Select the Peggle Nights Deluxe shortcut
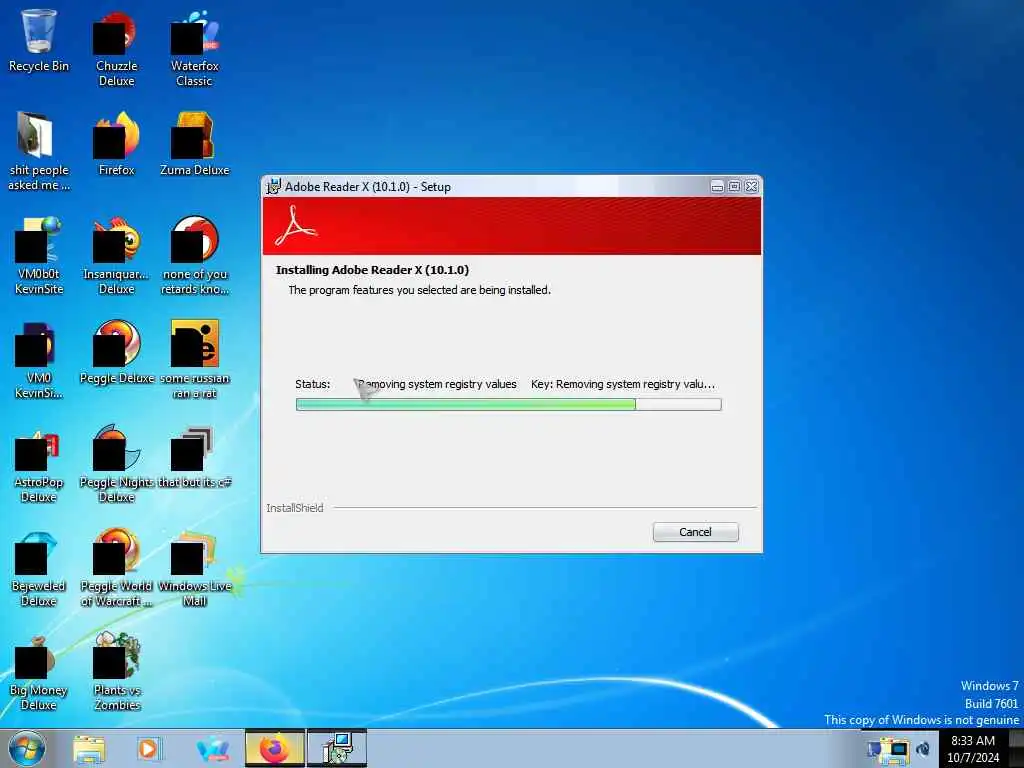This screenshot has height=768, width=1024. (x=116, y=465)
